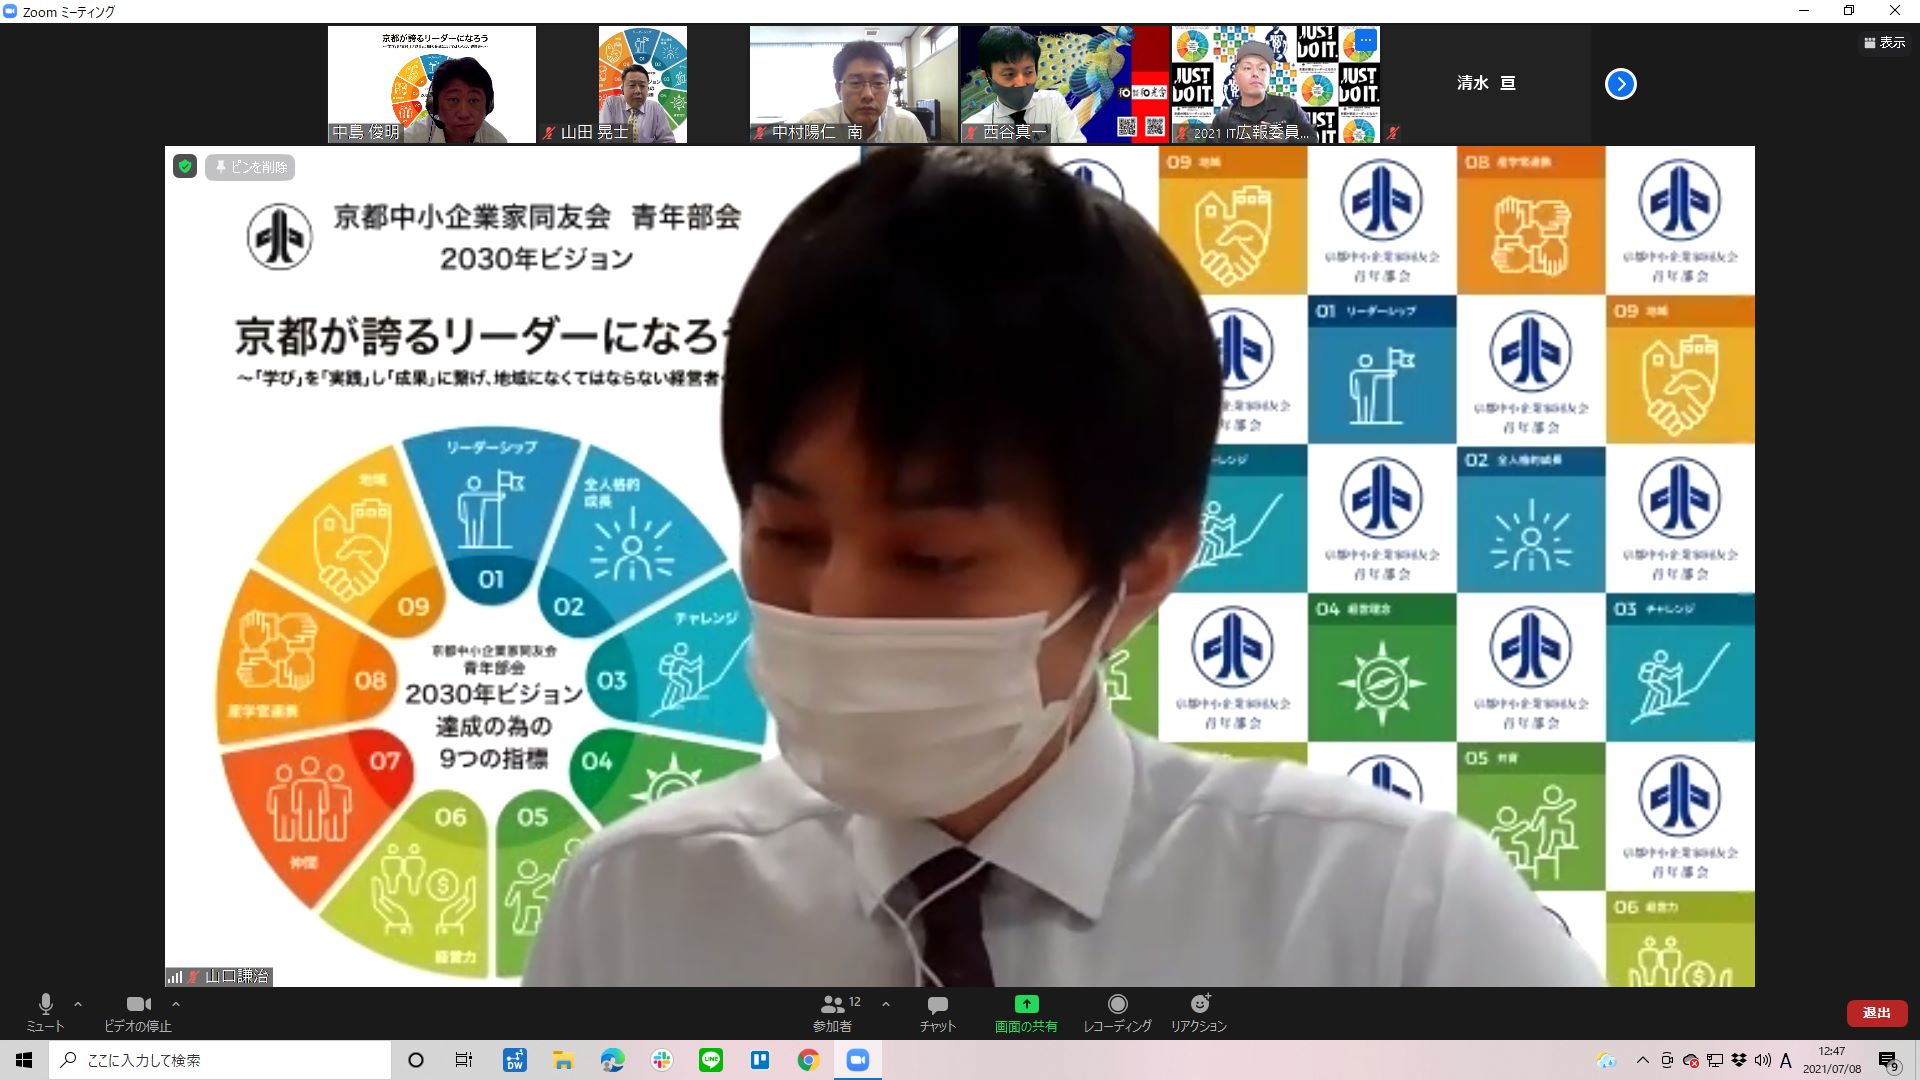Image resolution: width=1920 pixels, height=1080 pixels.
Task: Mute the microphone in Zoom
Action: tap(45, 1012)
